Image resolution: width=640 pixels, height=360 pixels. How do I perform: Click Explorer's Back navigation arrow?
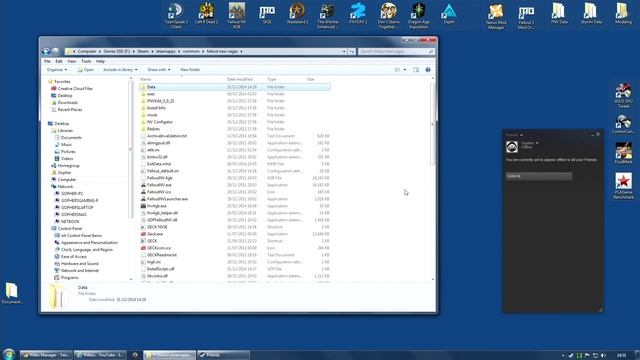pos(46,51)
